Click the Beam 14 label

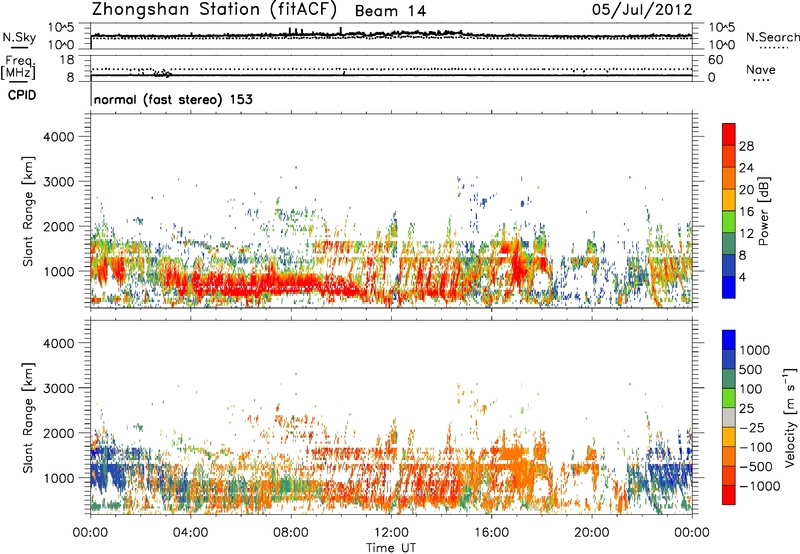point(390,11)
